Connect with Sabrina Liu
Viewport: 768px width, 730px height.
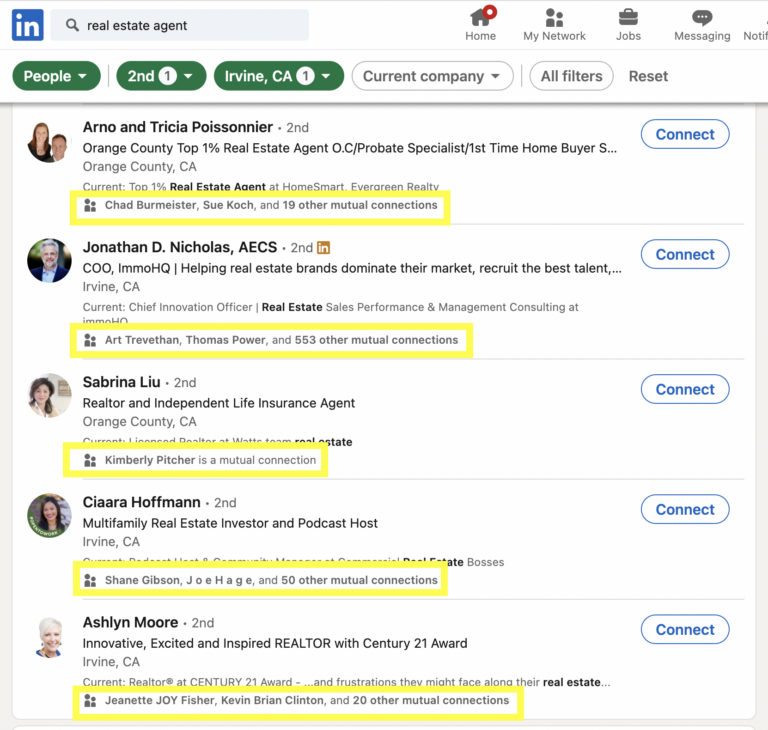click(x=685, y=389)
